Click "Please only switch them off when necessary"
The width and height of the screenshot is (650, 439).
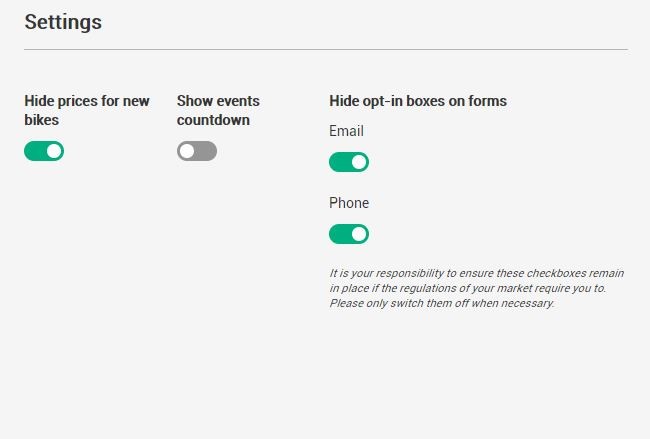coord(441,302)
